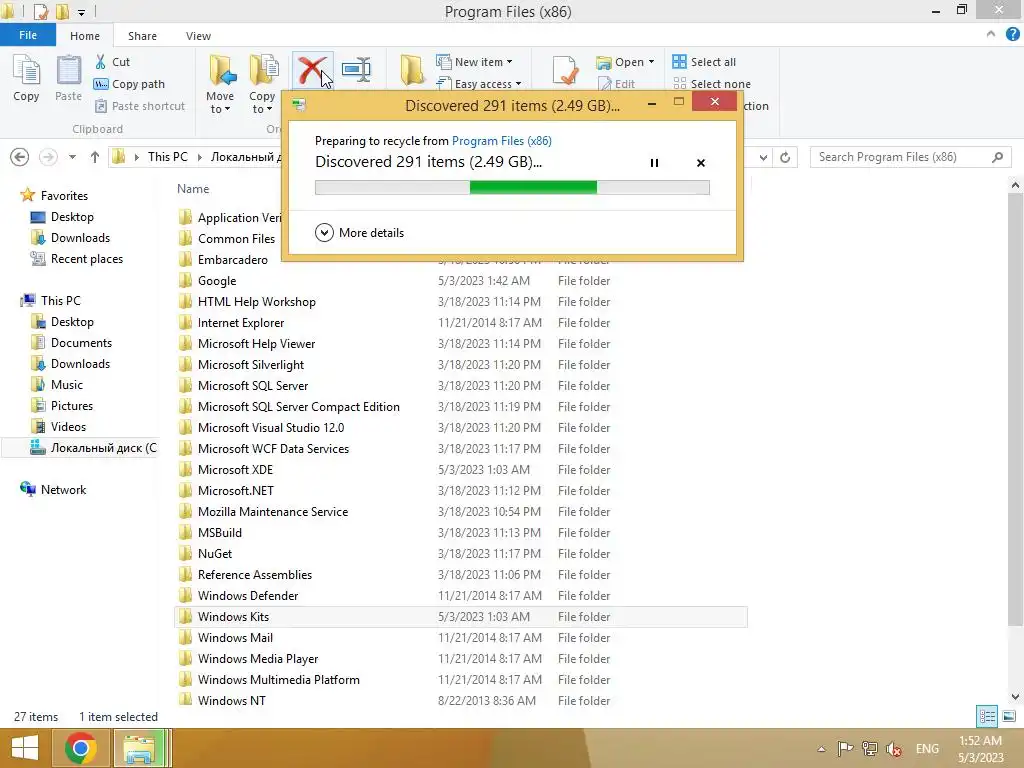Collapse the ribbon with the chevron
Image resolution: width=1024 pixels, height=768 pixels.
pyautogui.click(x=991, y=34)
